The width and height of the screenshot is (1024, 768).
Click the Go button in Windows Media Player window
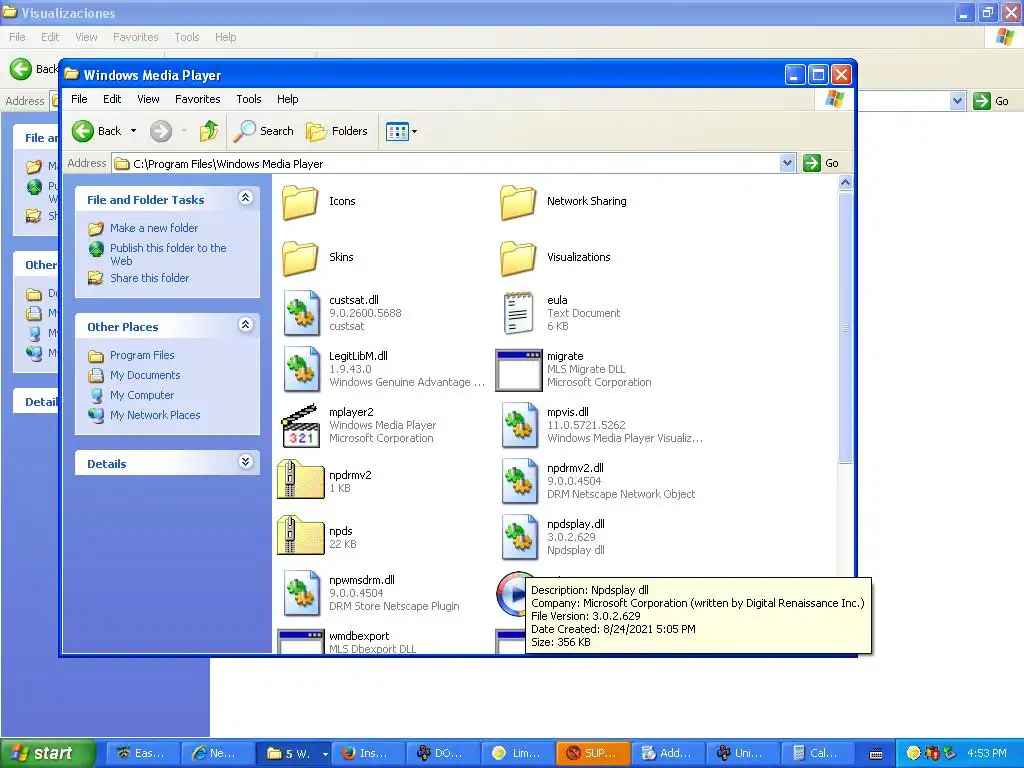click(x=822, y=163)
